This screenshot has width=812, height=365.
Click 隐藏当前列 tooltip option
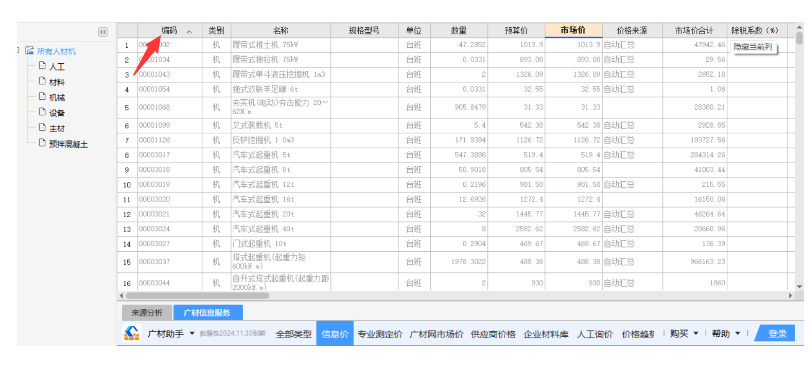[753, 47]
